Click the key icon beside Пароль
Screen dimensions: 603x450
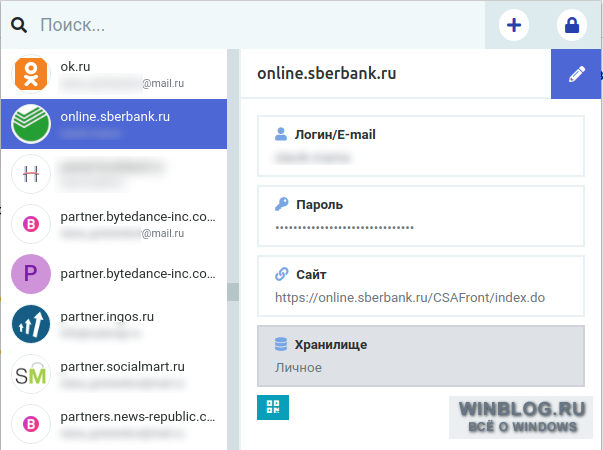point(282,204)
